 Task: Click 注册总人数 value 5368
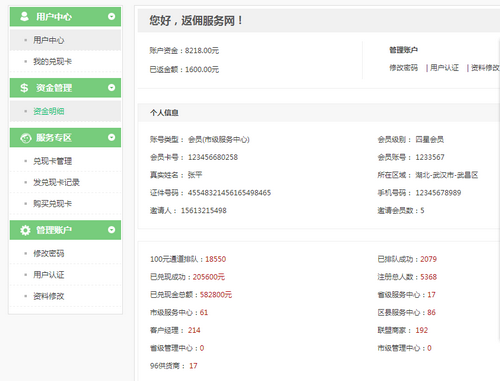coord(428,277)
